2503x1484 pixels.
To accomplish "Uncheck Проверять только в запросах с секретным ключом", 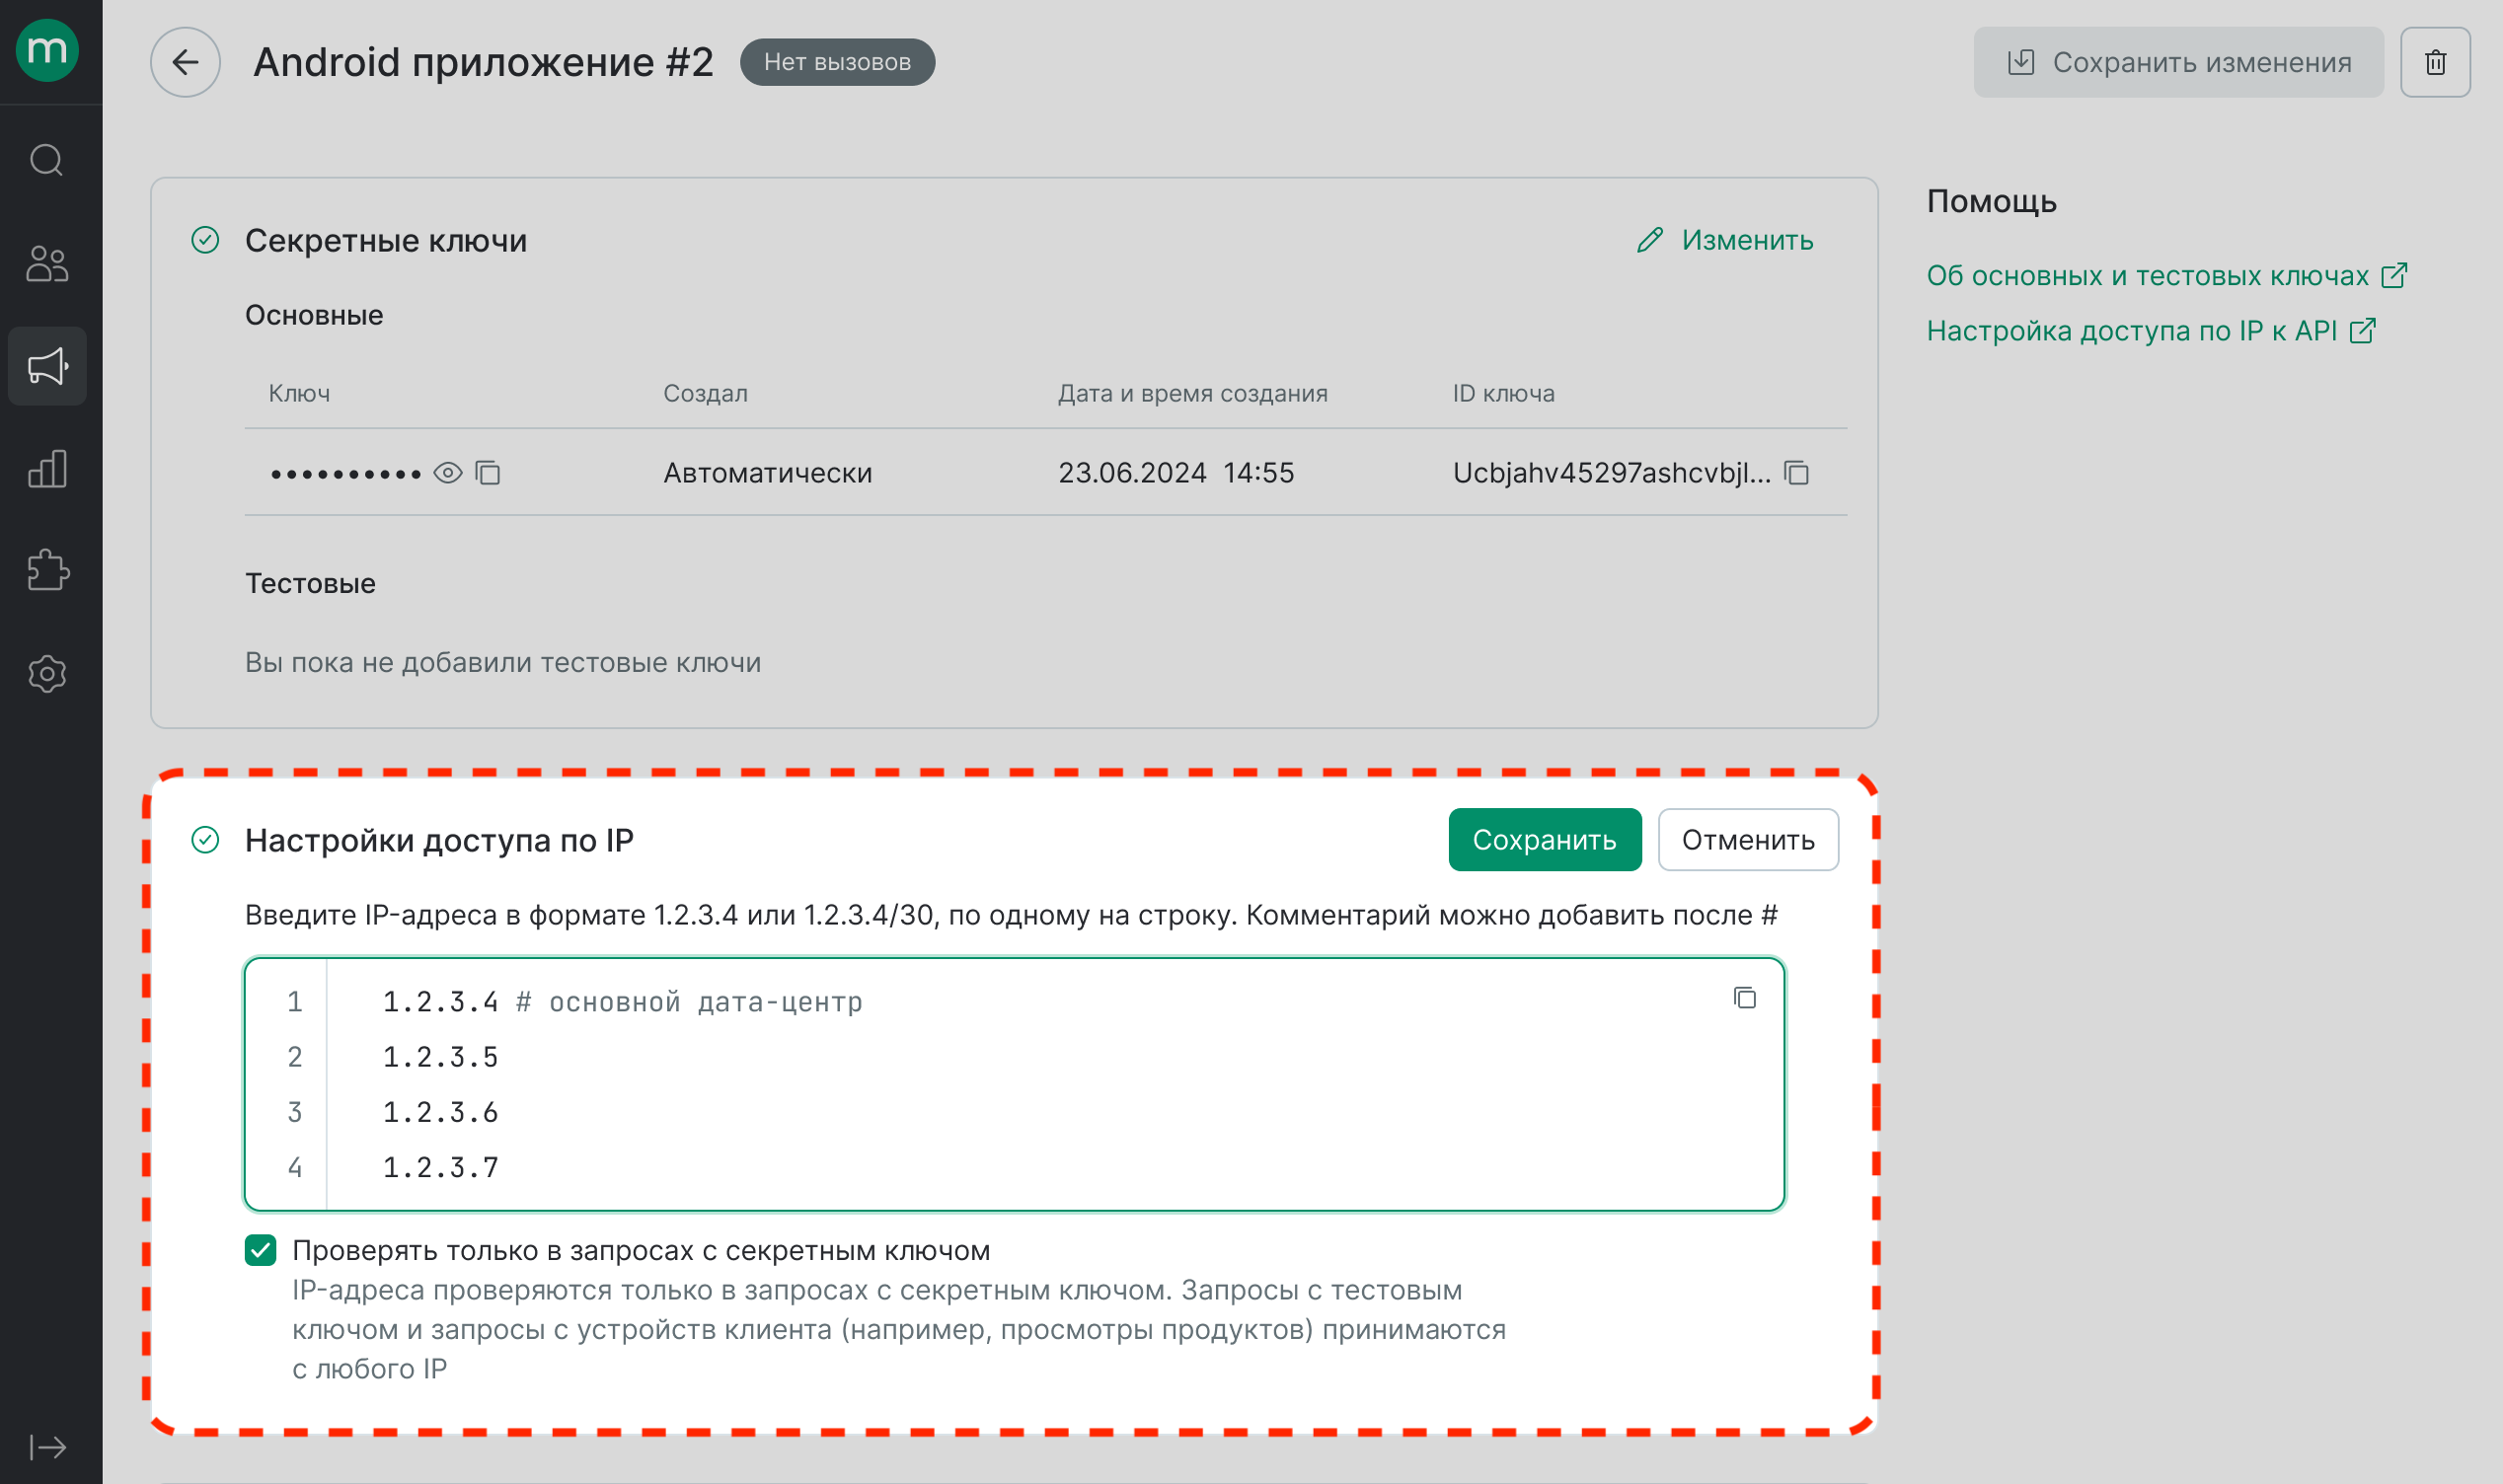I will 261,1250.
